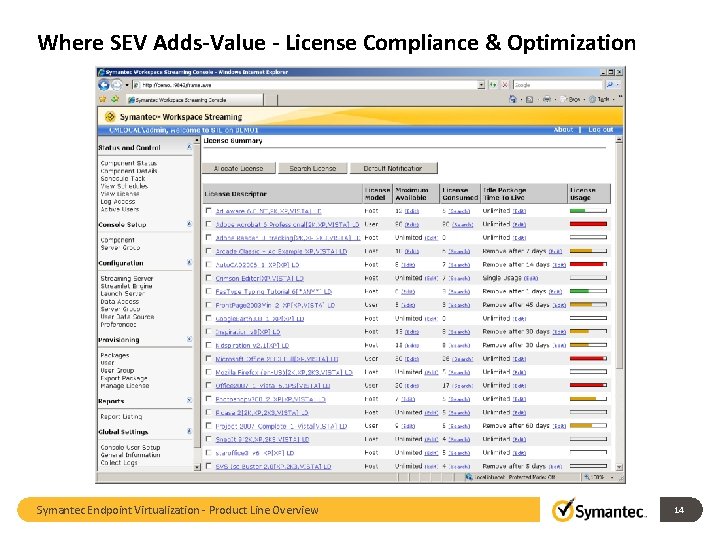Collapse the Status and Control section
This screenshot has width=720, height=540.
(189, 147)
